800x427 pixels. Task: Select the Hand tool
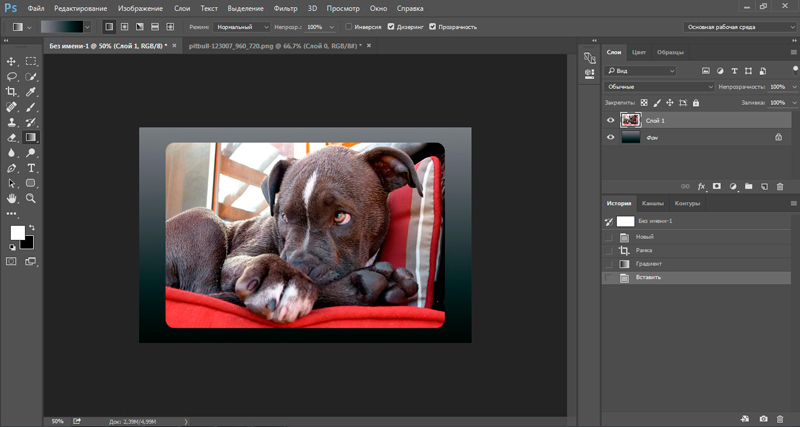tap(11, 198)
